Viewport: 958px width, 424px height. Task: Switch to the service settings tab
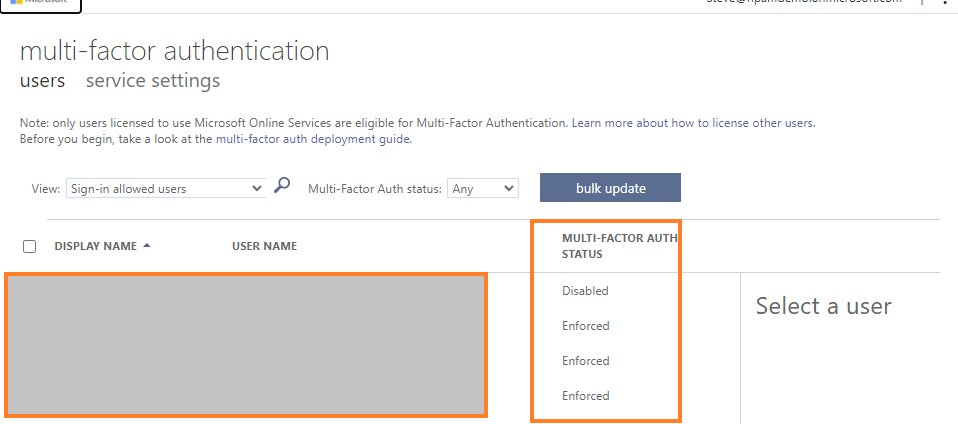click(153, 81)
